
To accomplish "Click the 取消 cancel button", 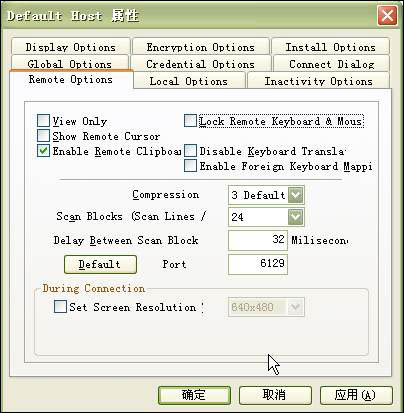I will [x=275, y=395].
